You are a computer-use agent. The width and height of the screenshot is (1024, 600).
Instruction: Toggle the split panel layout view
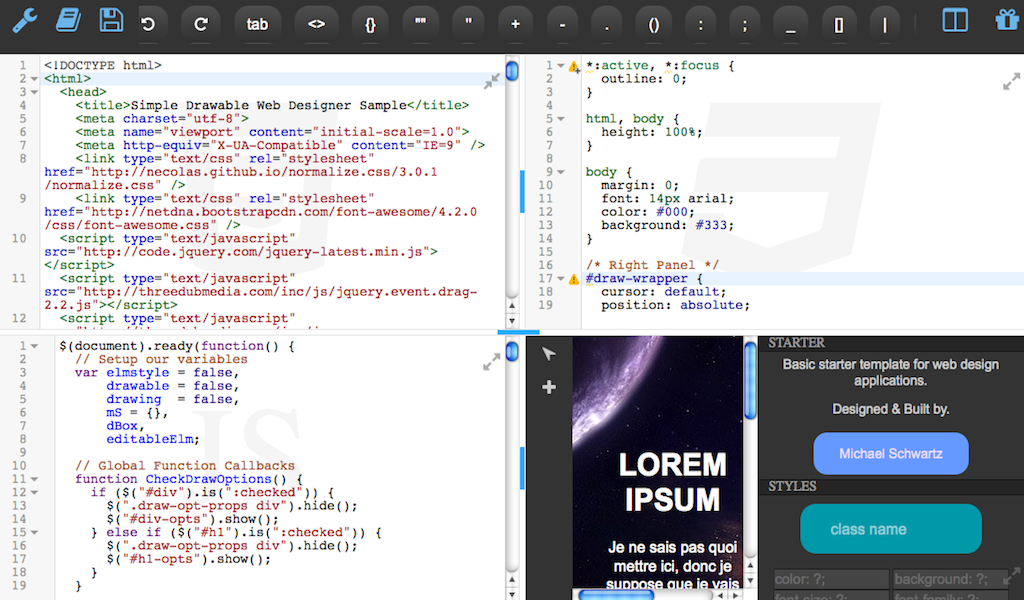coord(955,20)
